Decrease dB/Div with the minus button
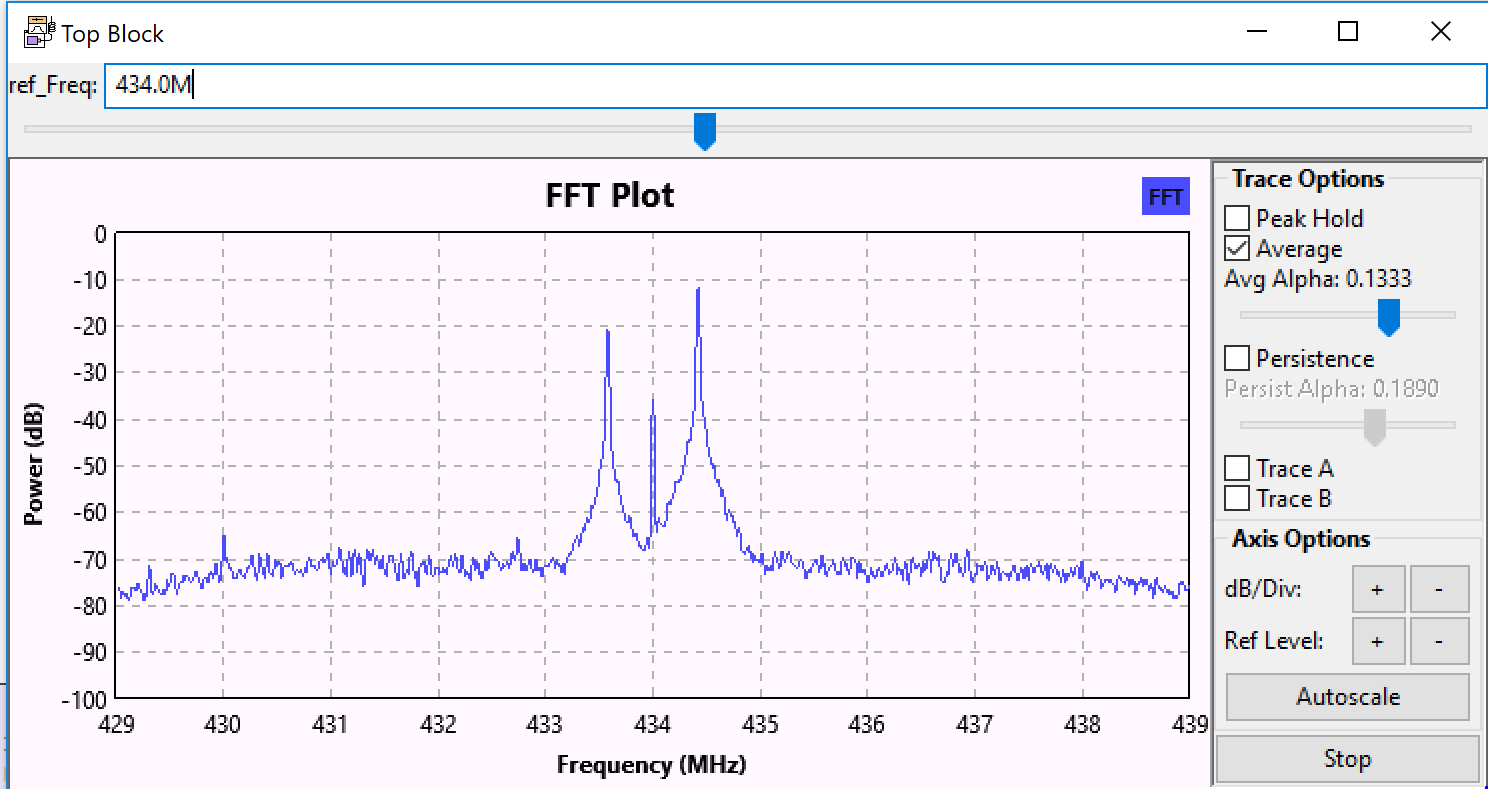The height and width of the screenshot is (789, 1488). (1439, 589)
